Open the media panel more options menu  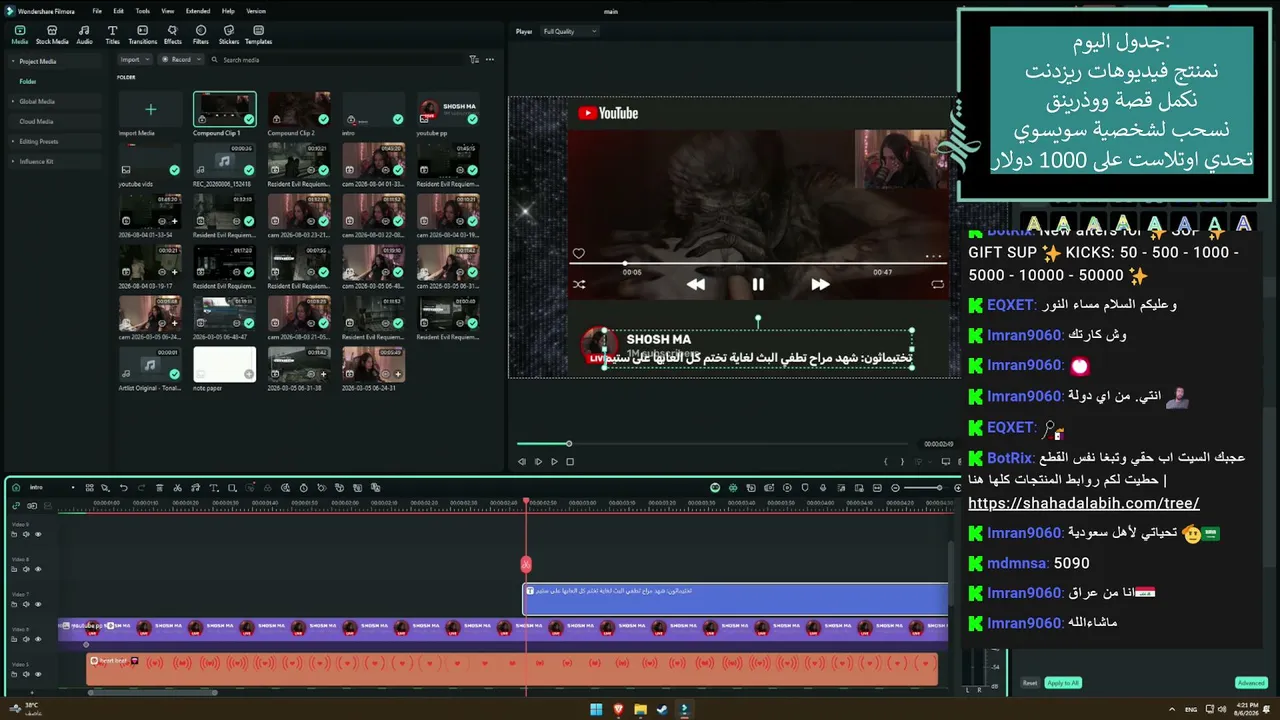point(490,60)
